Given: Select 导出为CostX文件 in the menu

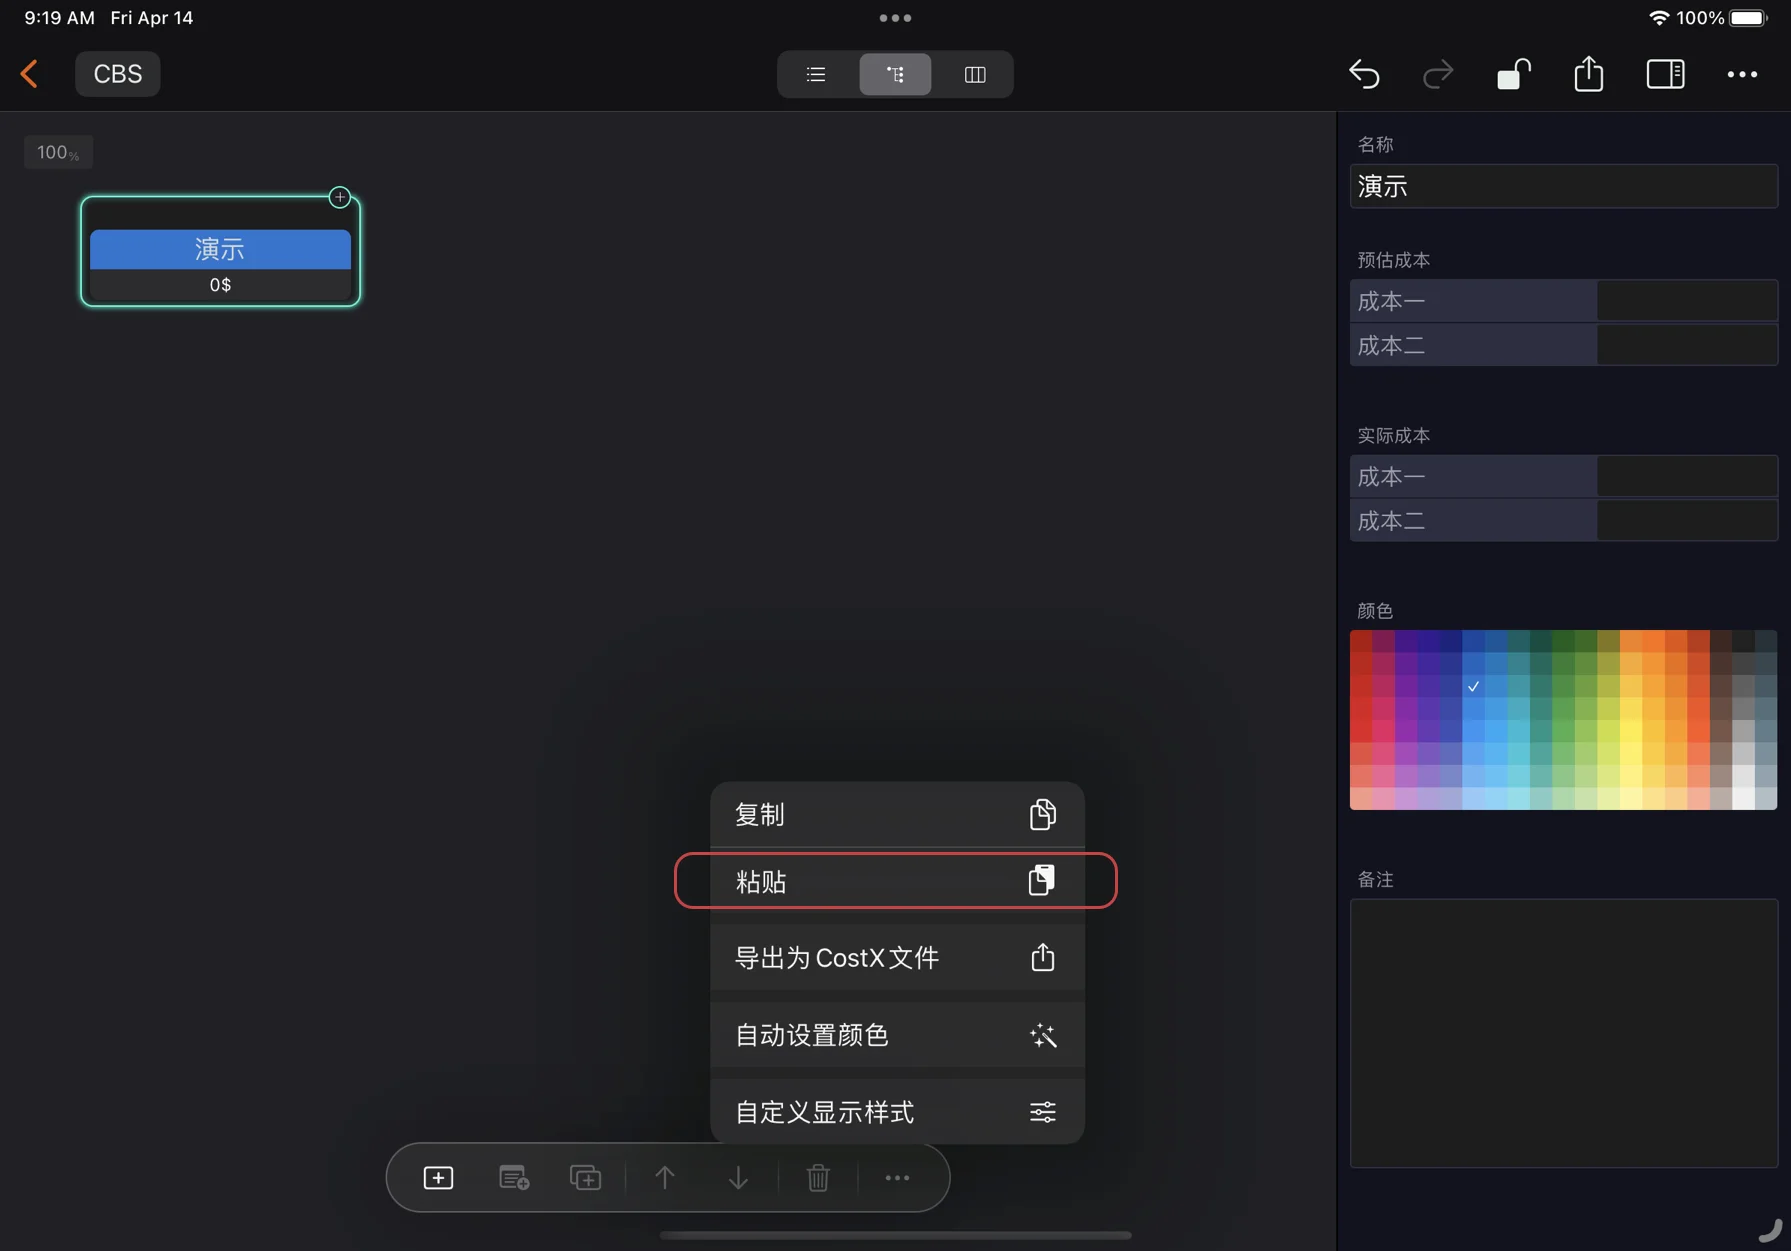Looking at the screenshot, I should tap(895, 957).
